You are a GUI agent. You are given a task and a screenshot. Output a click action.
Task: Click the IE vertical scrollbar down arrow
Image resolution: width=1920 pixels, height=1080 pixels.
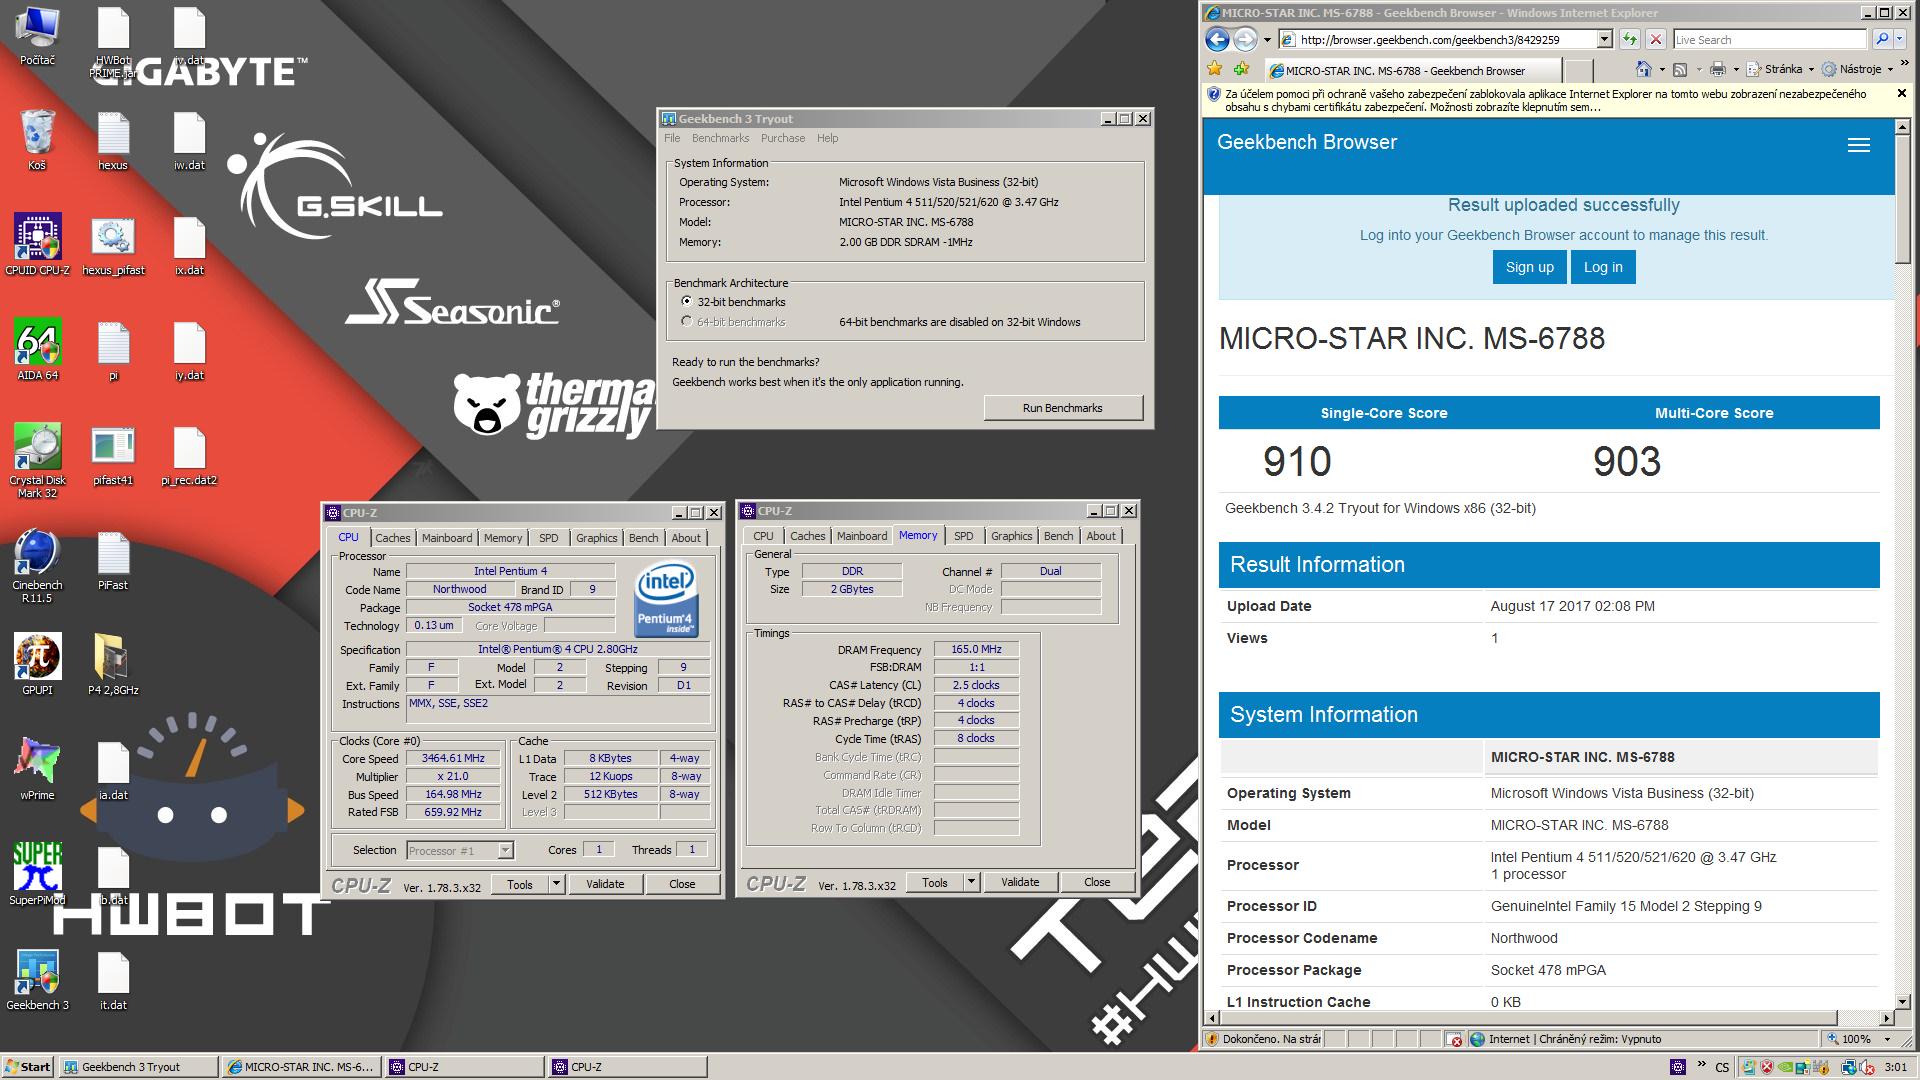[1902, 1001]
